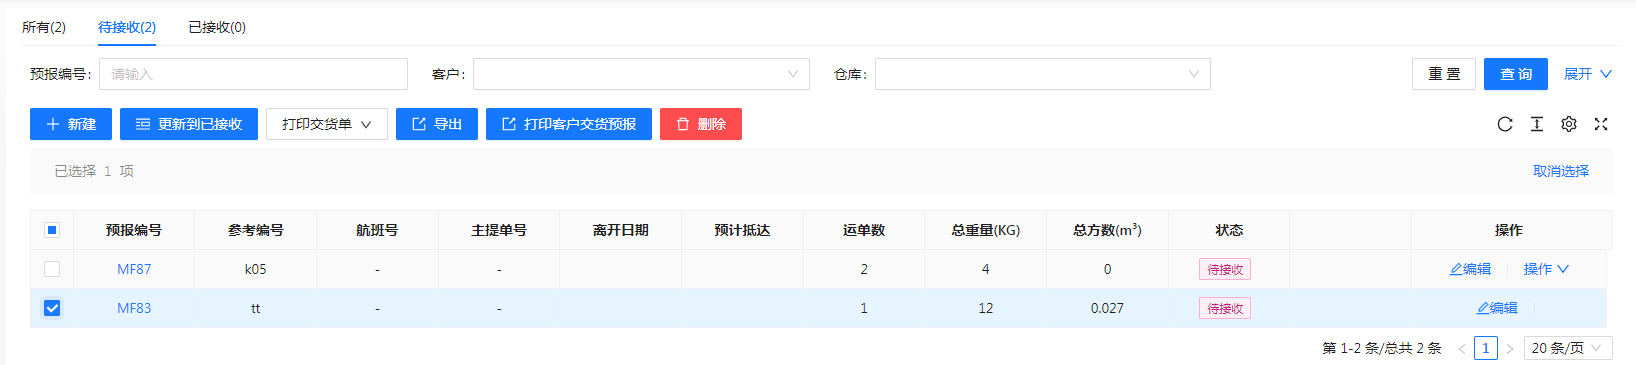Click the 预报编号 column header
This screenshot has height=365, width=1636.
click(134, 230)
